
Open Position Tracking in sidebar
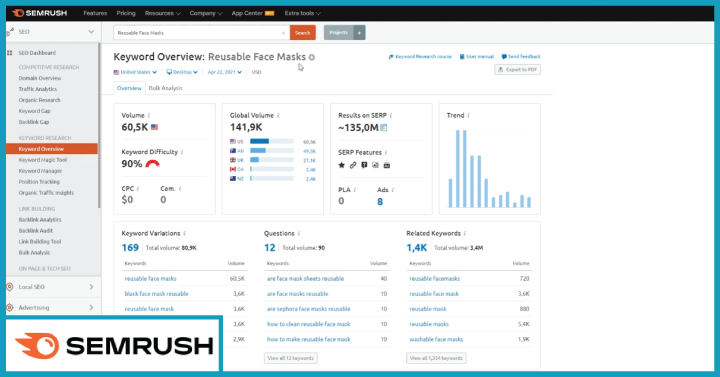click(x=39, y=182)
